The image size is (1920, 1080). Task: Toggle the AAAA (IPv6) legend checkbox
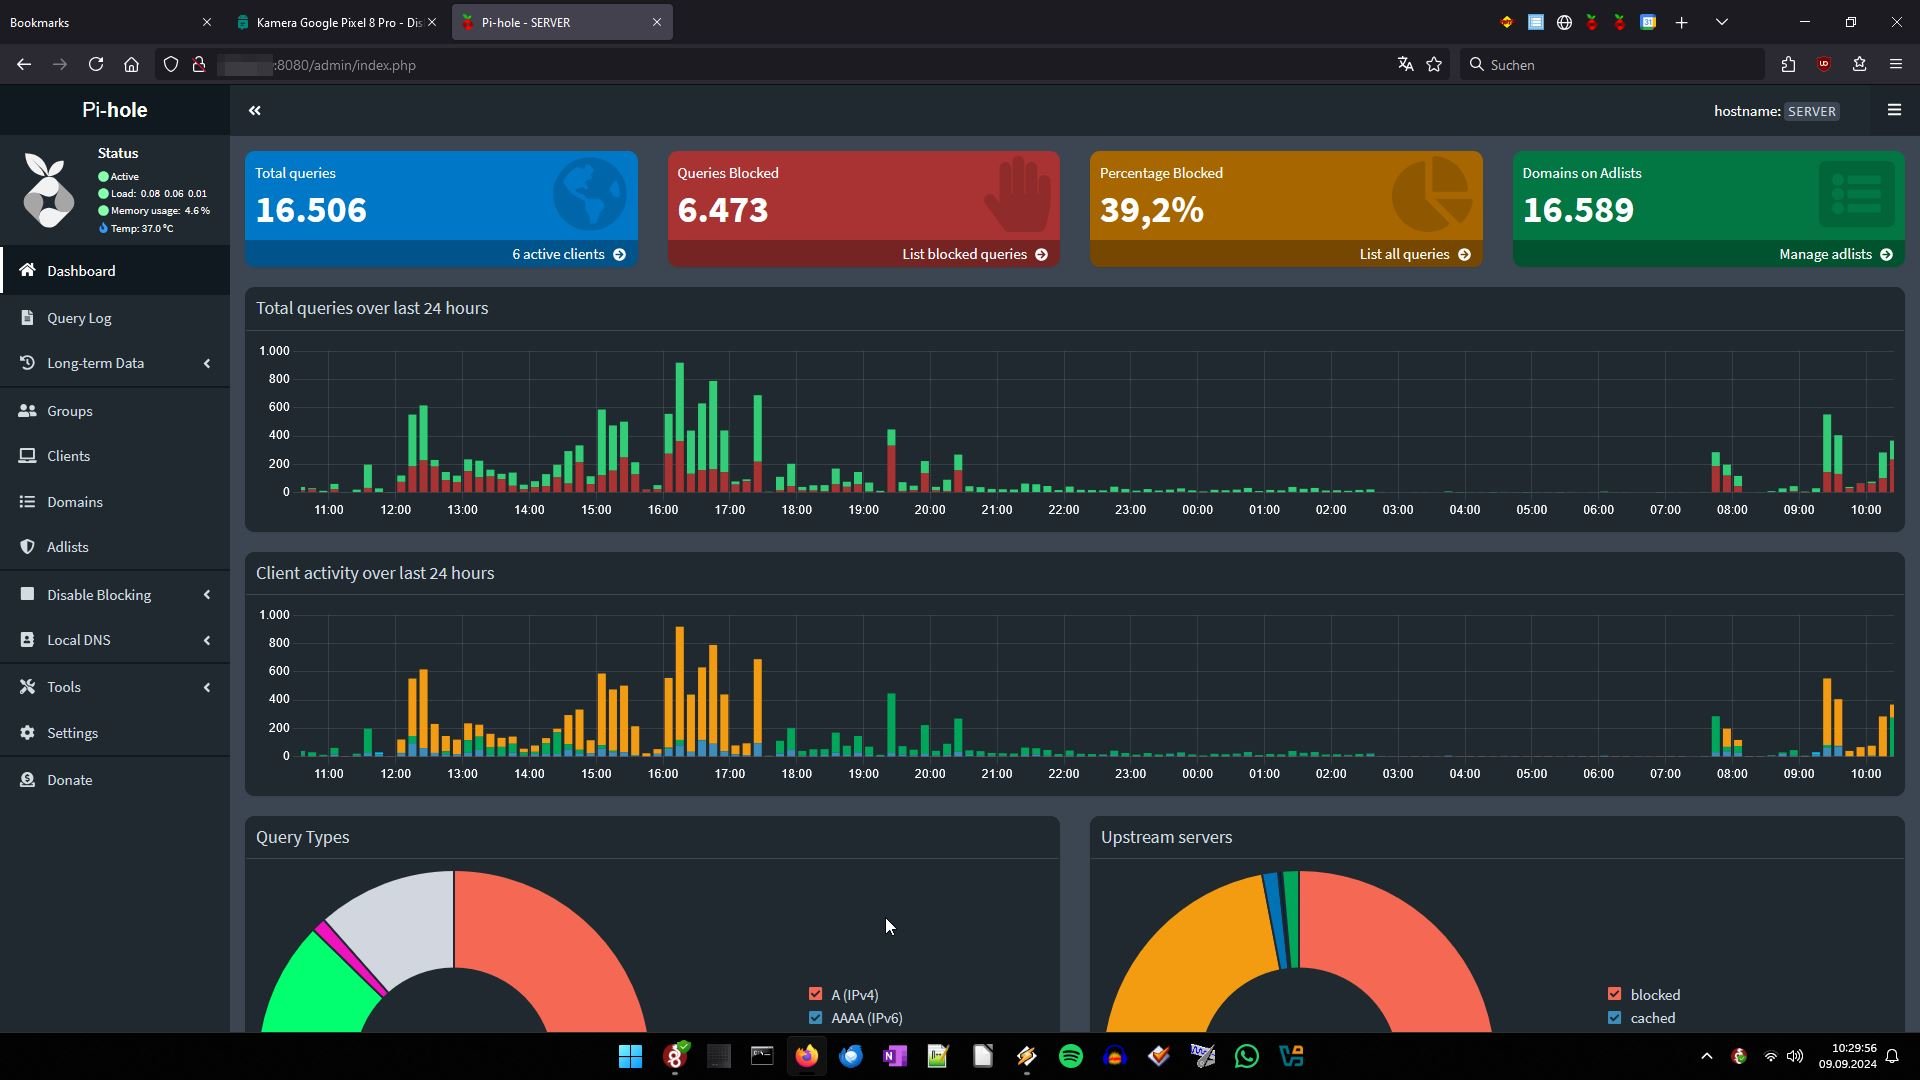[815, 1018]
